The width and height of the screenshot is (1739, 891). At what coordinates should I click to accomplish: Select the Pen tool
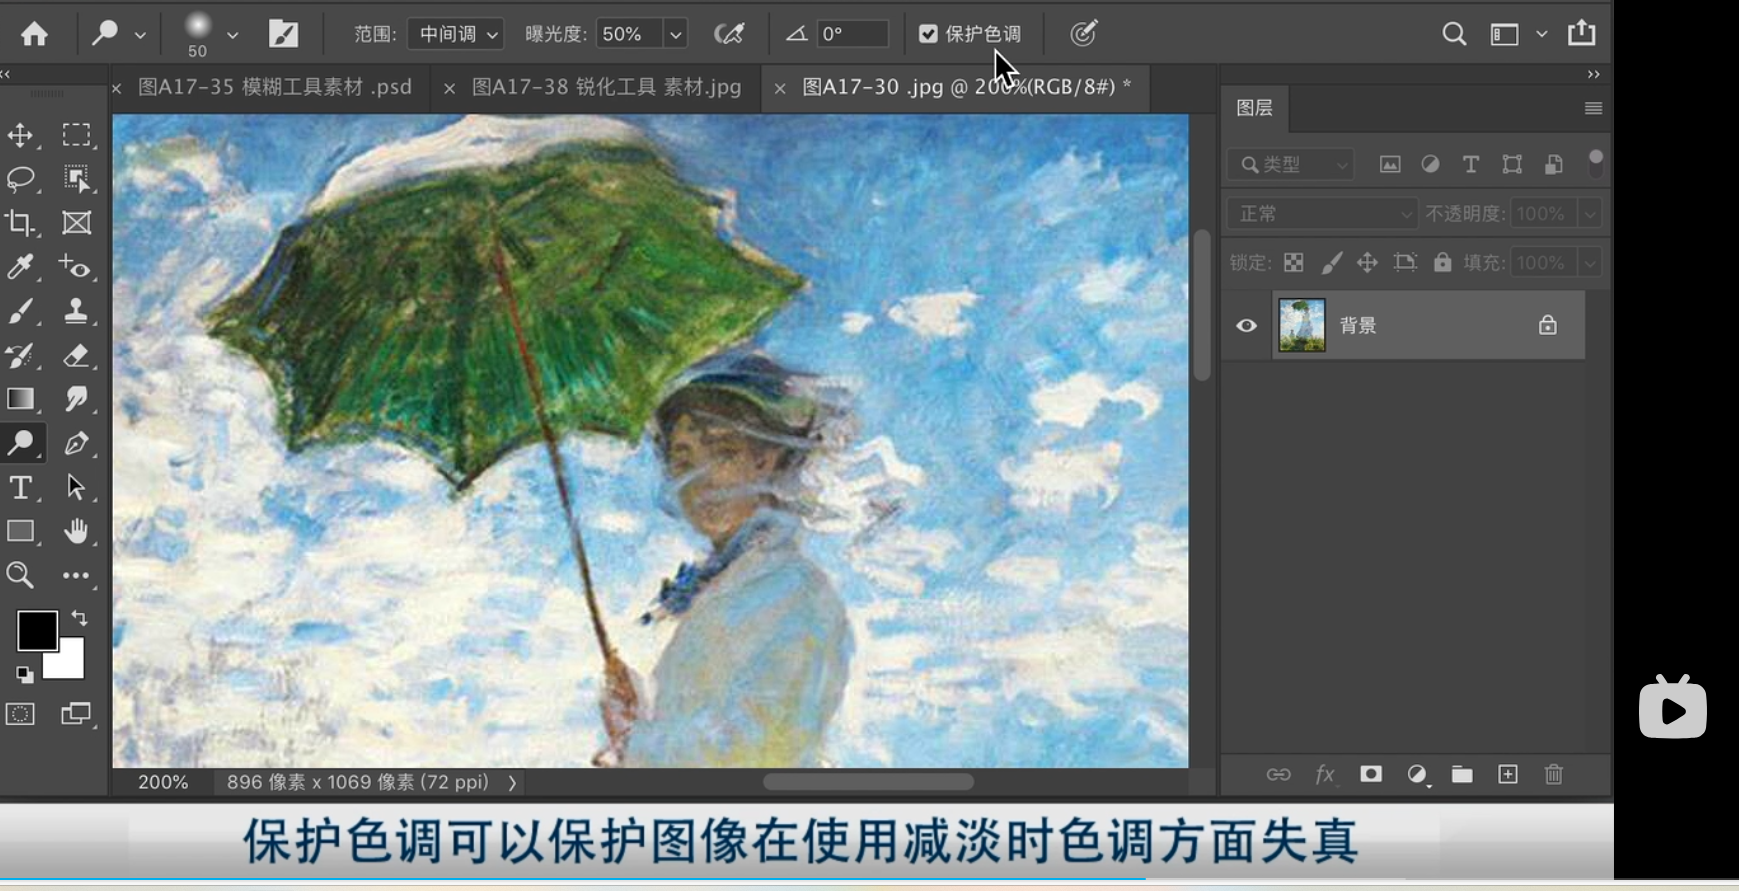tap(76, 443)
